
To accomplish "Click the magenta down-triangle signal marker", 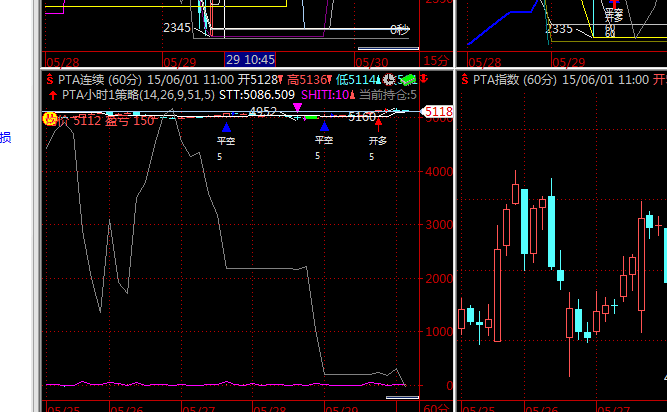I will (297, 106).
